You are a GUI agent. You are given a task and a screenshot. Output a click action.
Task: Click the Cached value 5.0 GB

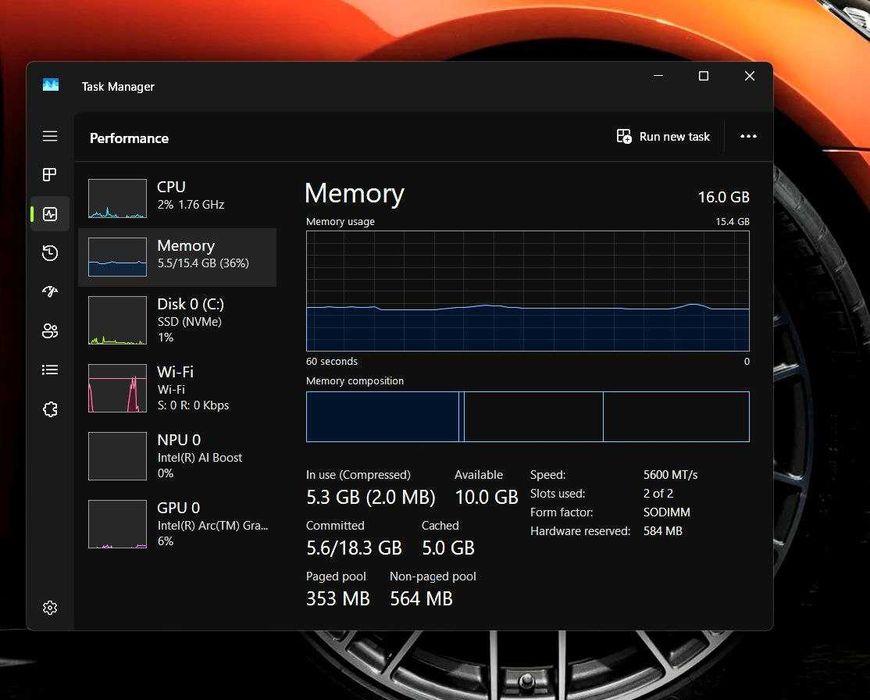click(448, 548)
